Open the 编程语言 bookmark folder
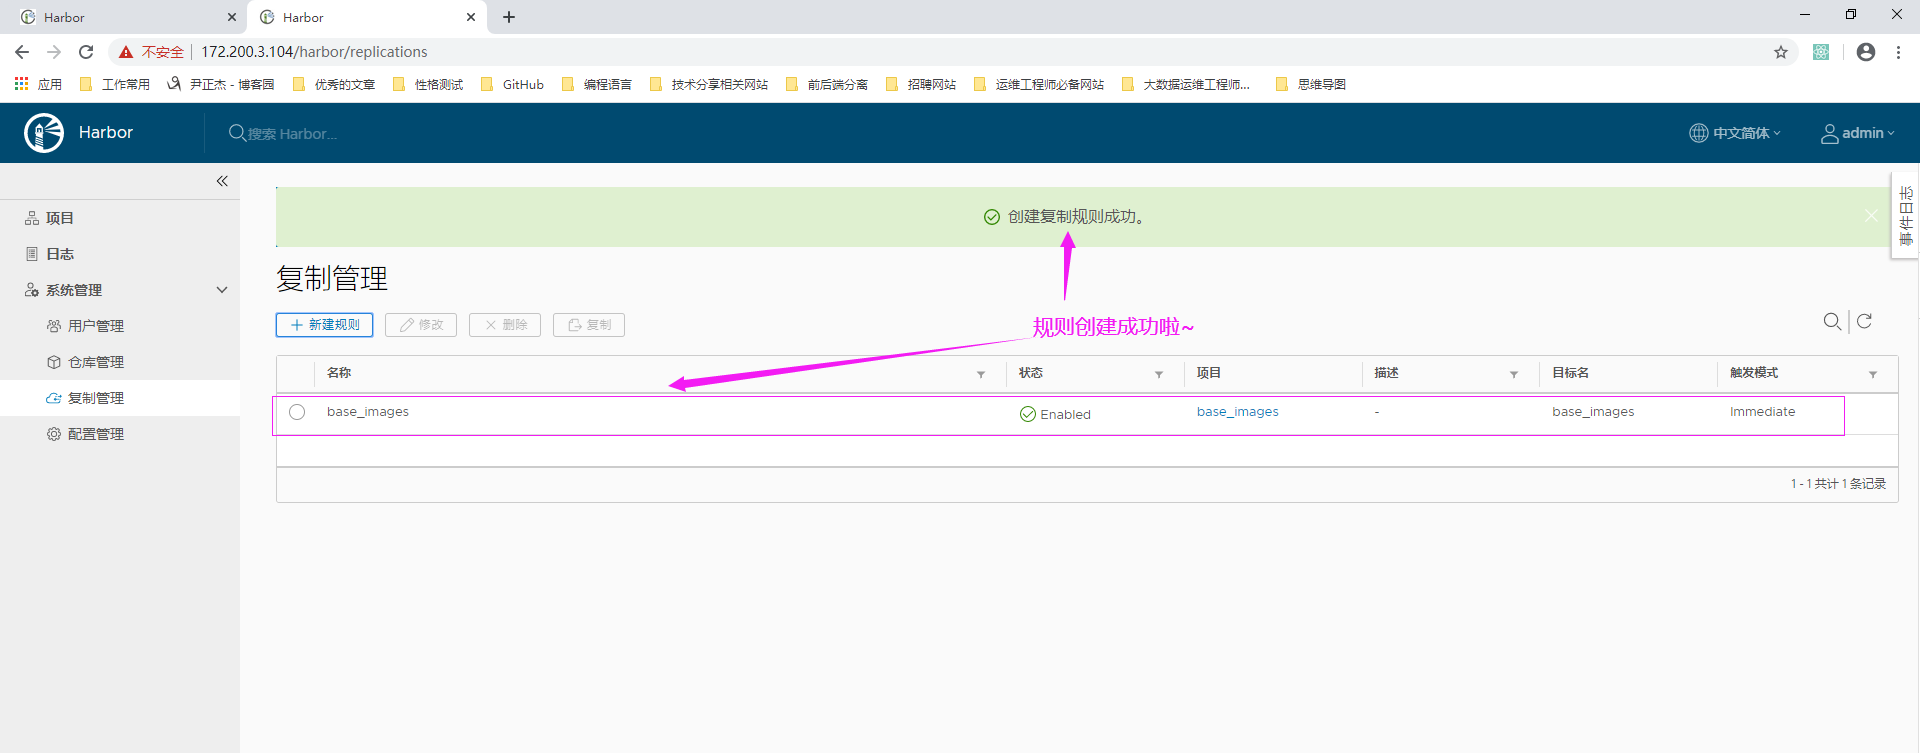Screen dimensions: 1920x753 [597, 84]
